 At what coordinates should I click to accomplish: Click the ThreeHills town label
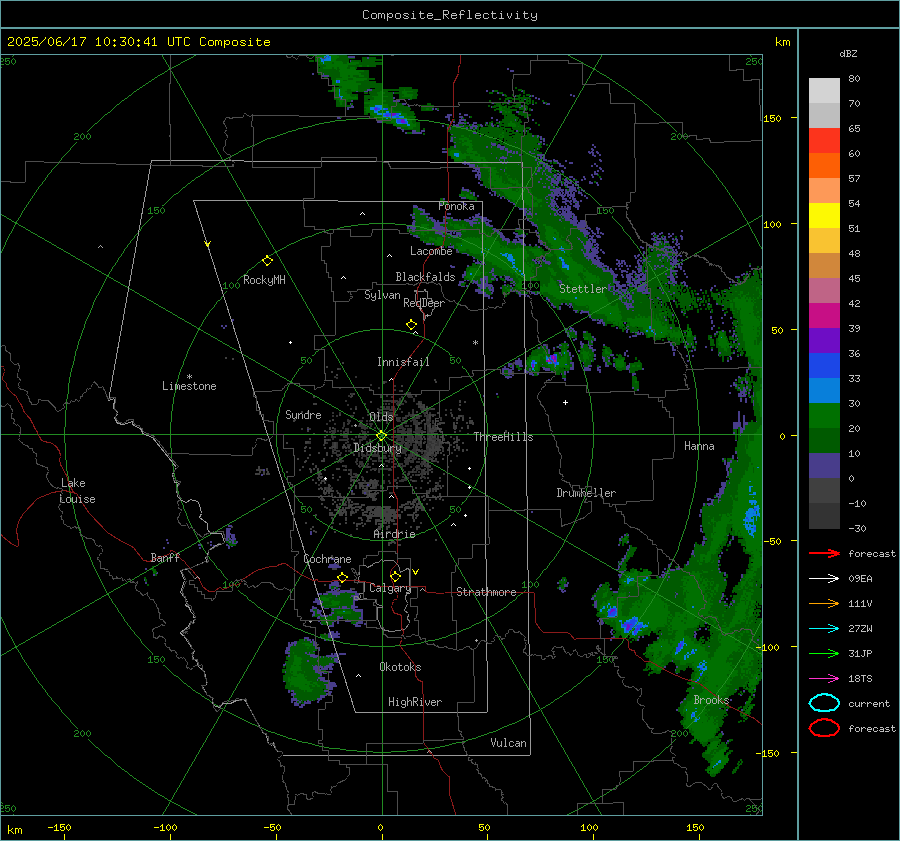(503, 437)
